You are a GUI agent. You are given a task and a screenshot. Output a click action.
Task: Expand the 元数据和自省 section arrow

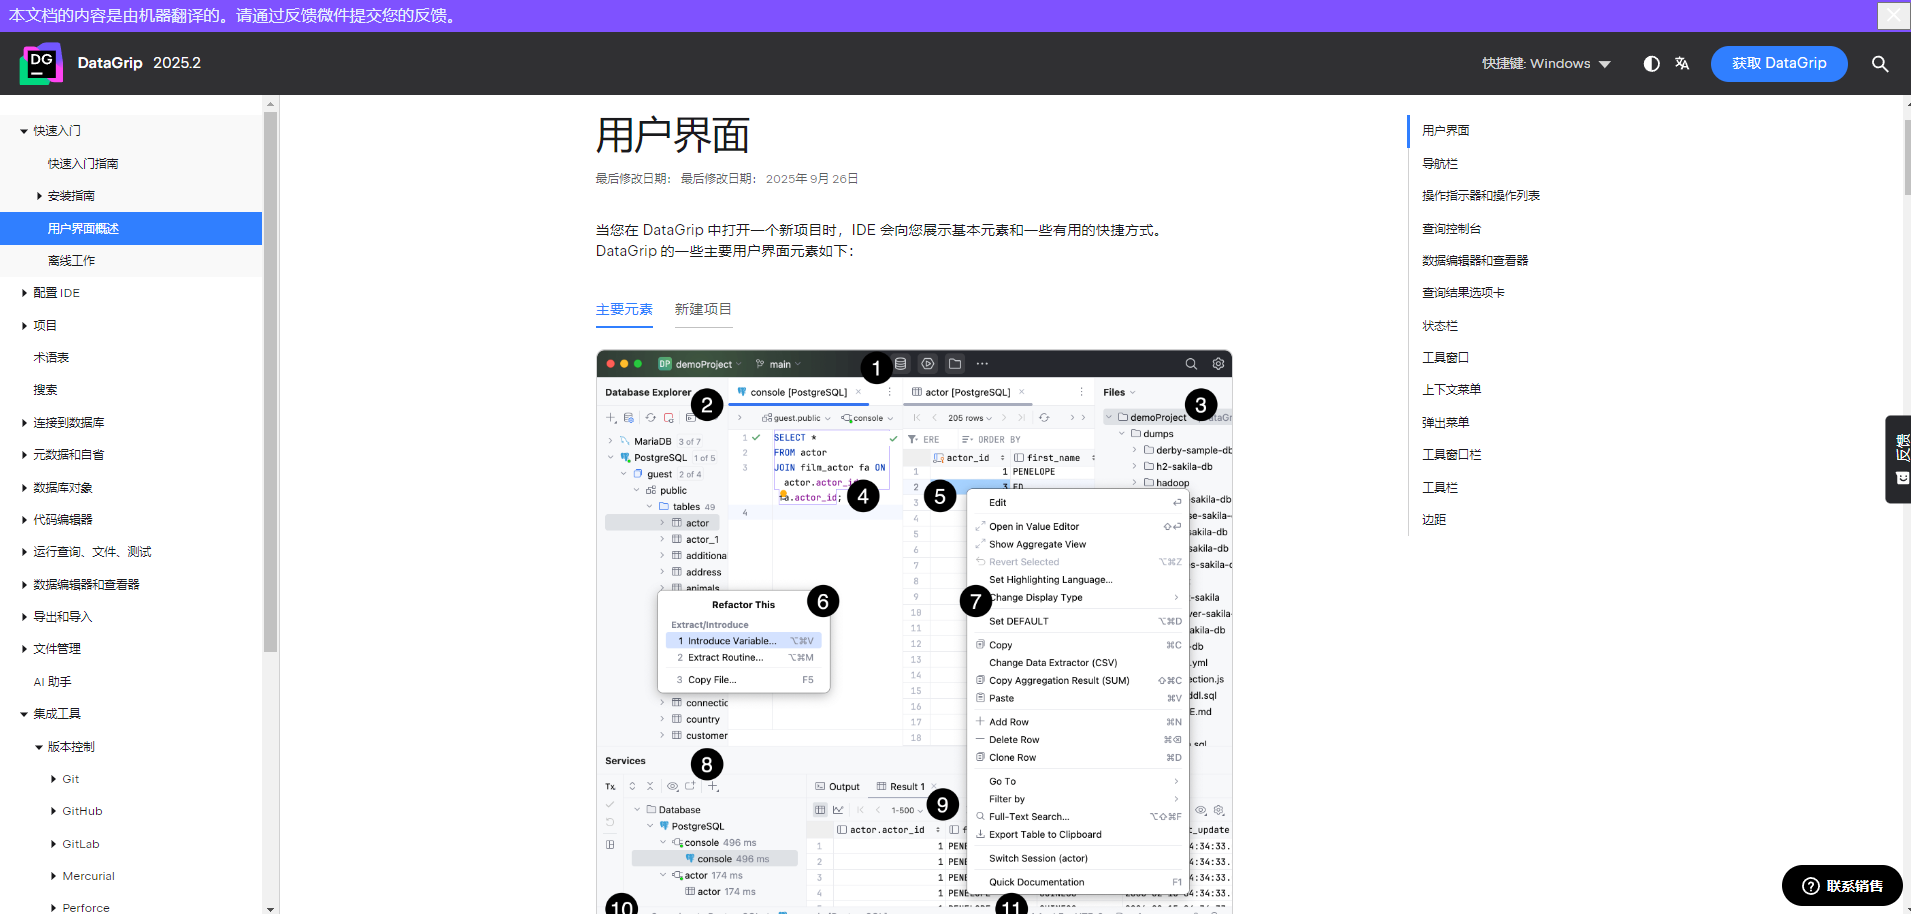click(x=24, y=455)
